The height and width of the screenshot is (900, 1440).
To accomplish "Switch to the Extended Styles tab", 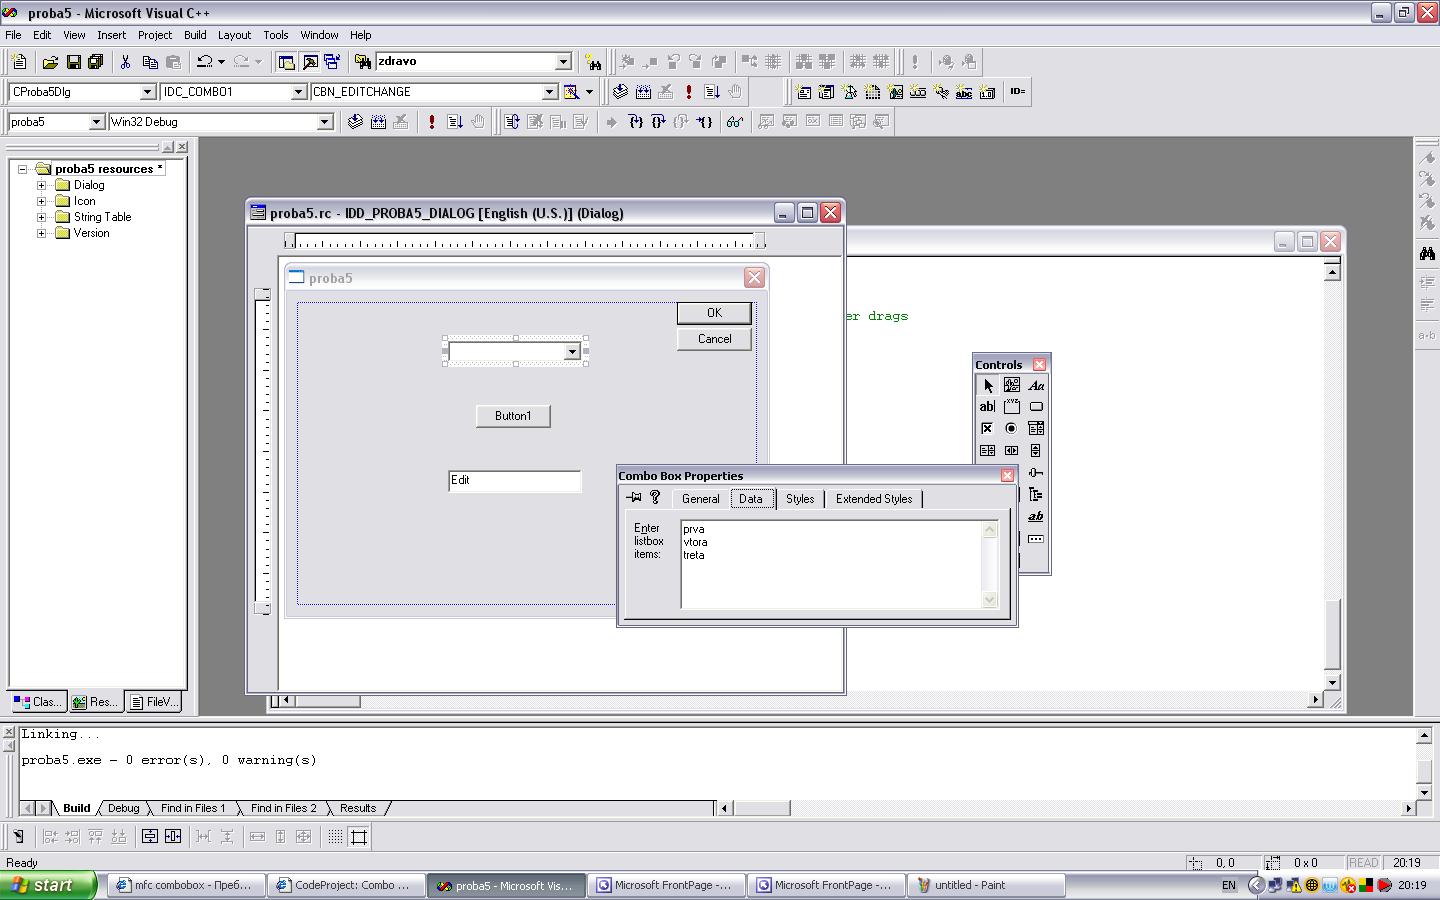I will point(874,499).
